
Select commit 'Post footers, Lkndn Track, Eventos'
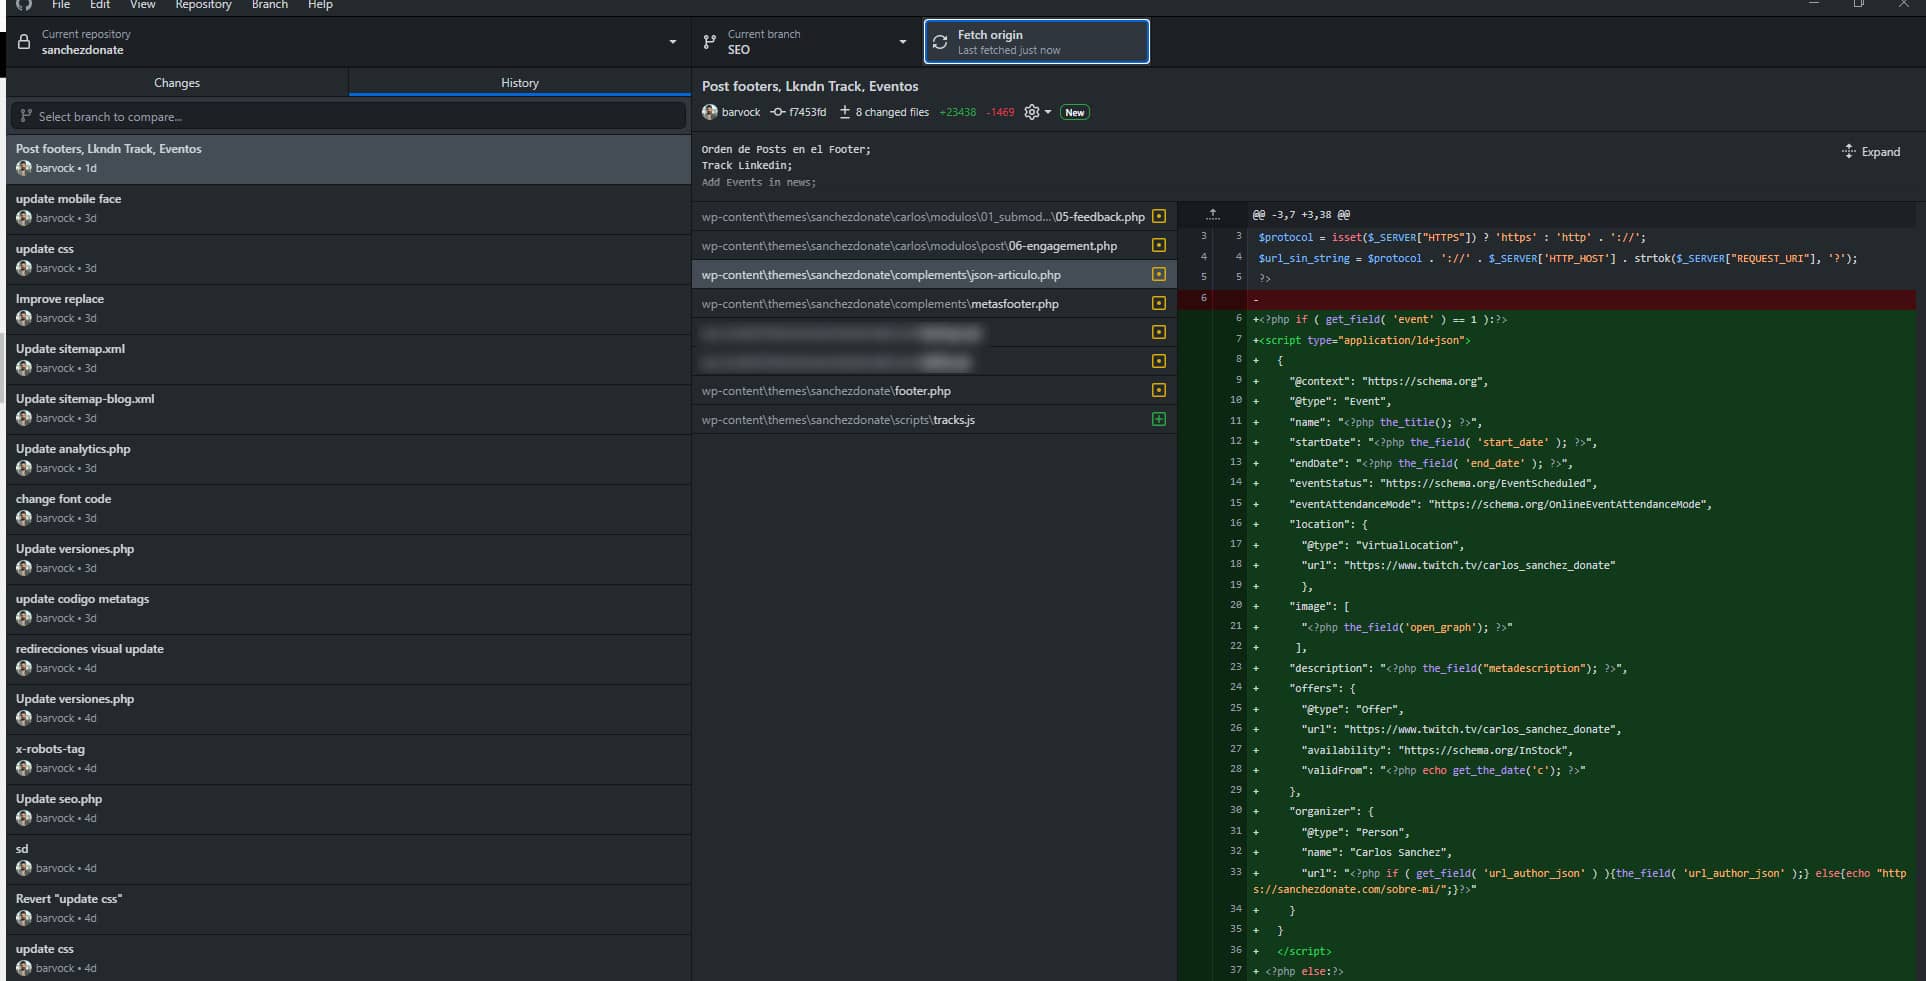348,158
